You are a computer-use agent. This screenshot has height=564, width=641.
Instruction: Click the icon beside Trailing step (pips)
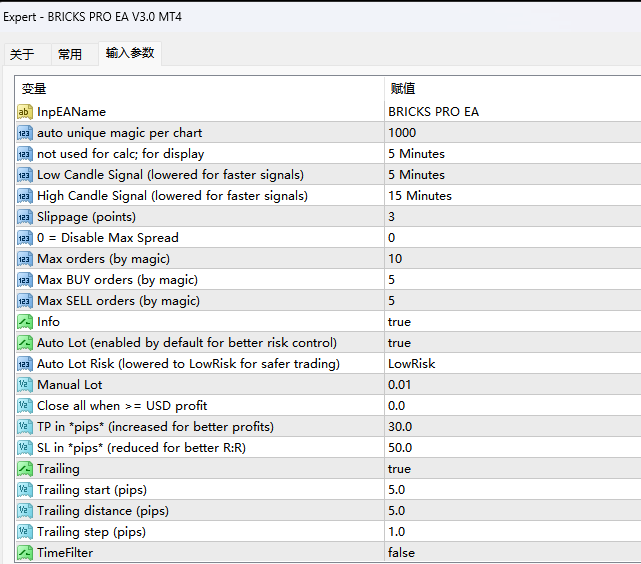tap(25, 532)
